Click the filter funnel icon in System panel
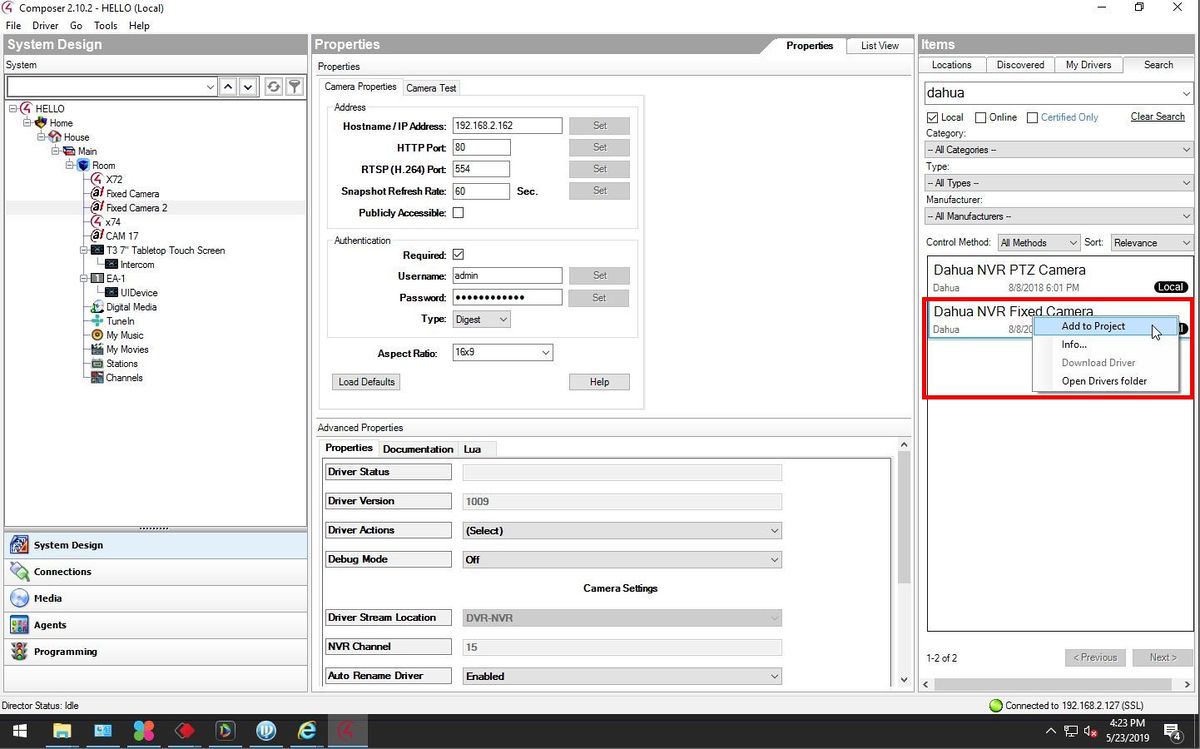 [x=295, y=87]
